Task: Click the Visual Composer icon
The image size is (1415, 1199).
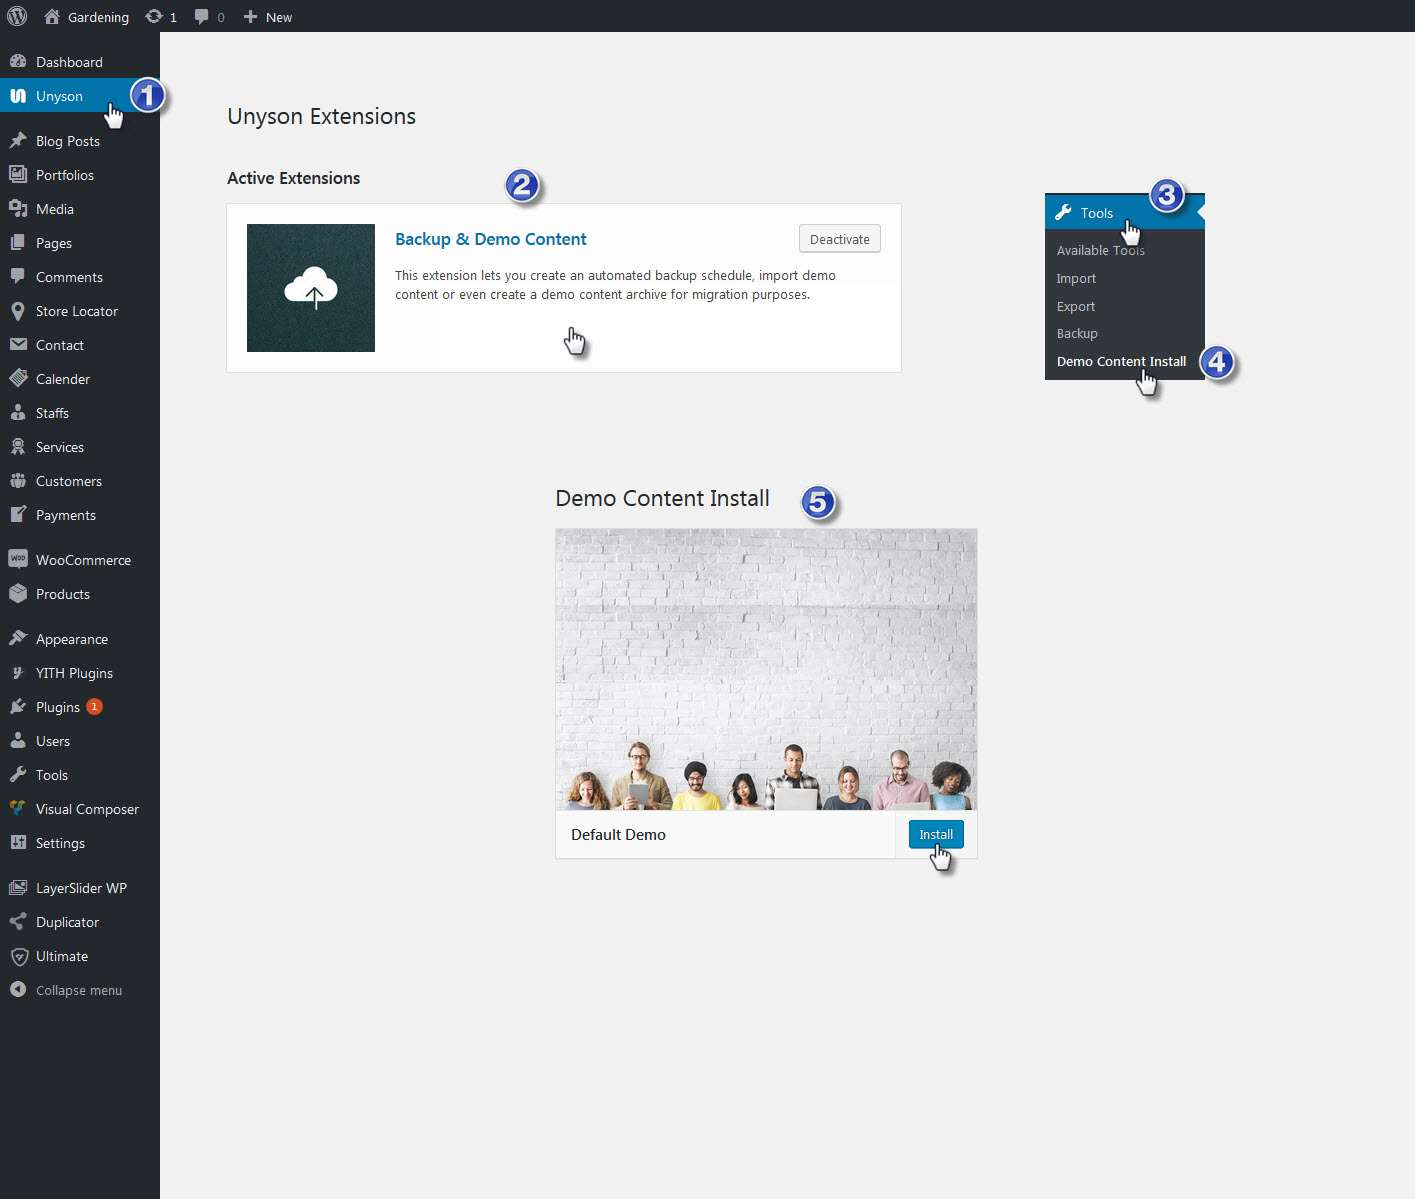Action: [18, 808]
